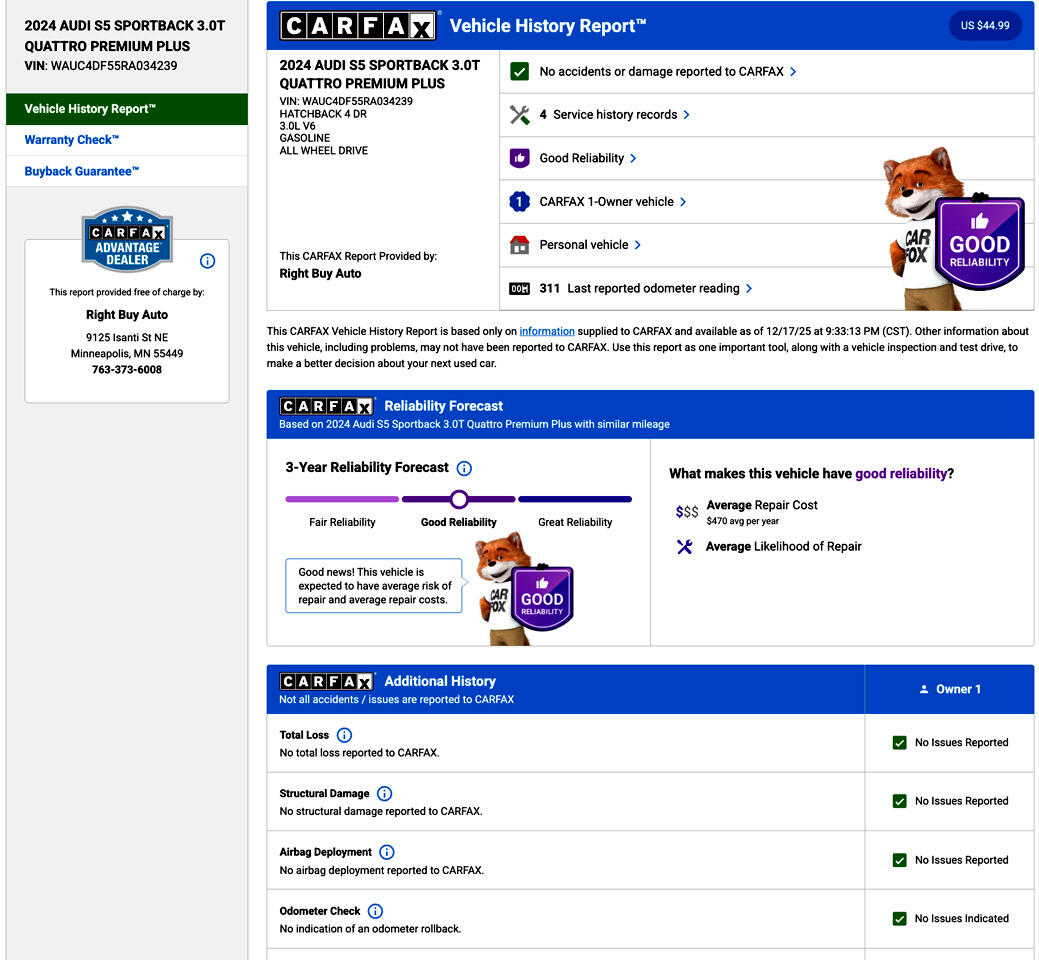Open the Structural Damage info icon
Screen dimensions: 1039x960
pyautogui.click(x=385, y=794)
